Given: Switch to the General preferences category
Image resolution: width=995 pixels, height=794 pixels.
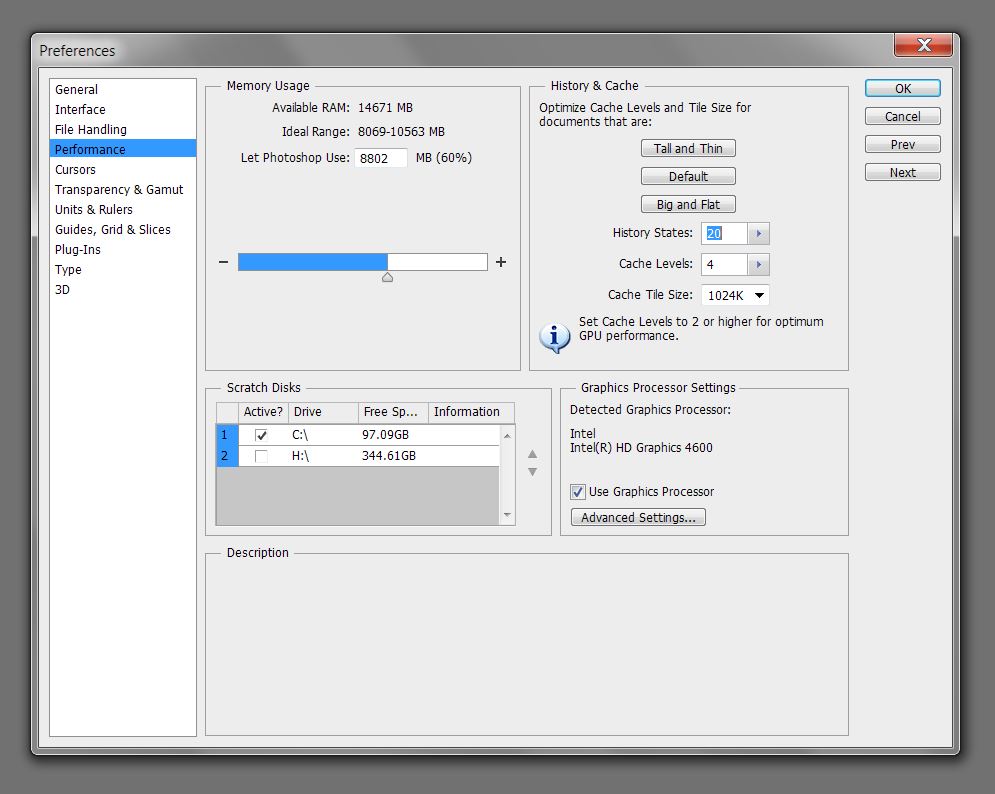Looking at the screenshot, I should (77, 90).
